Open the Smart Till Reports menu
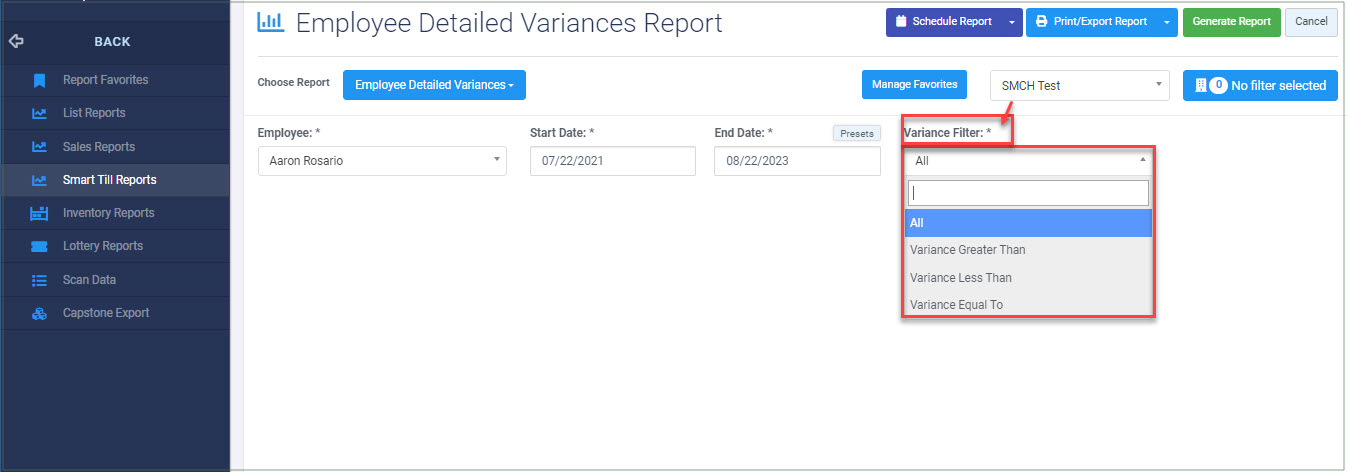 pos(109,180)
